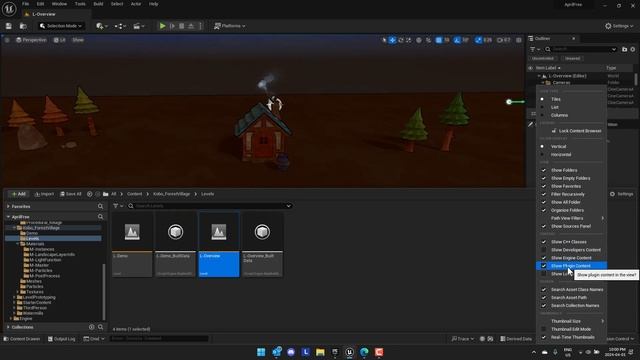Click the viewport layout icon at far right

click(x=519, y=40)
